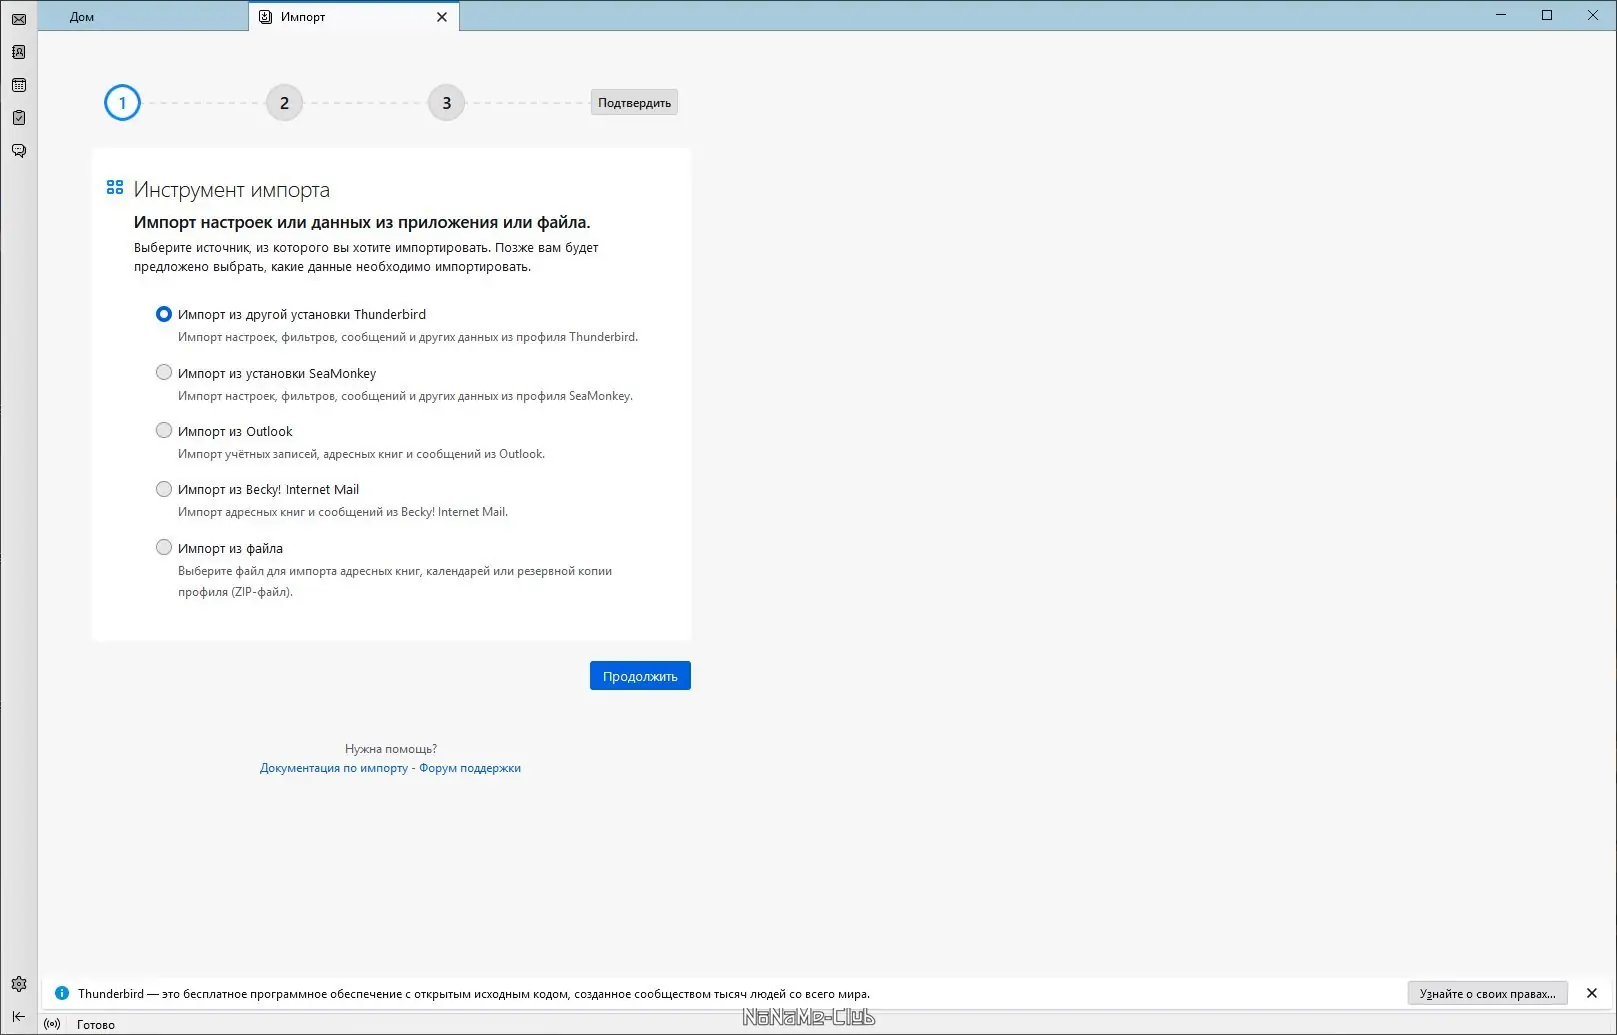Switch to the Импорт tab
1617x1035 pixels.
point(354,17)
